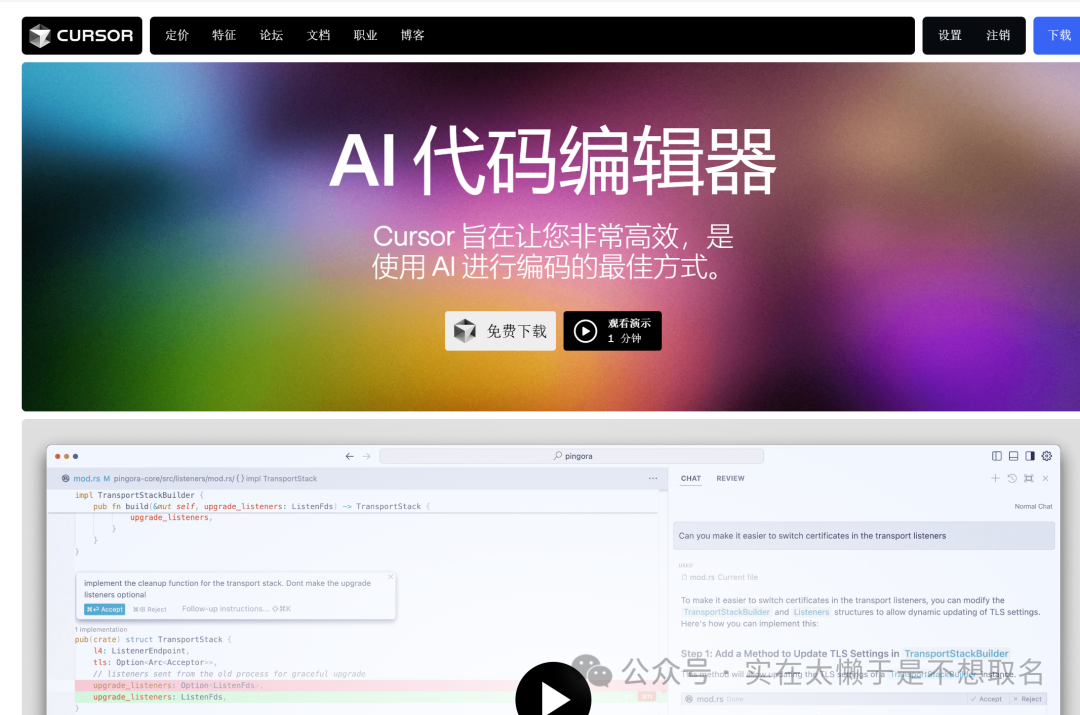
Task: Open chat history clock icon
Action: (x=1012, y=478)
